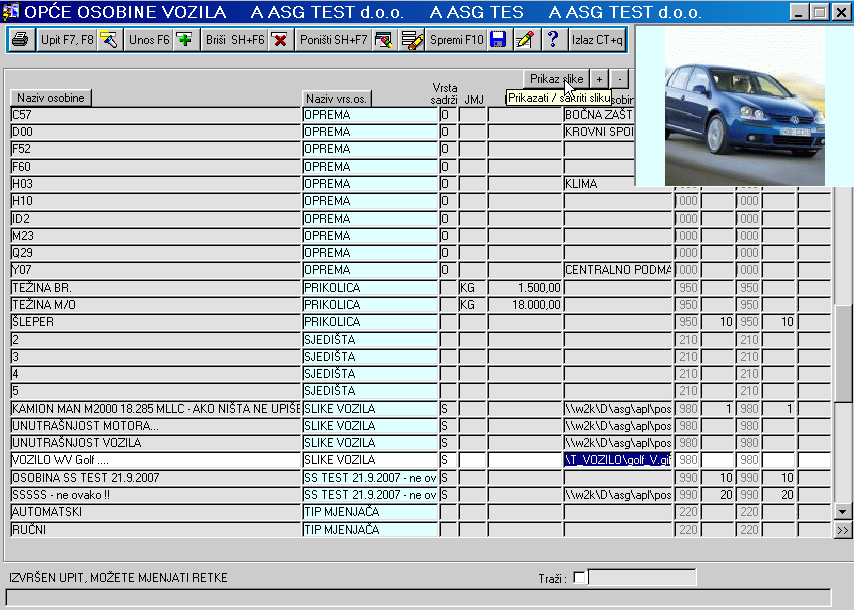Select the UNUTRAŠNJOST VOZILA row
This screenshot has width=854, height=610.
click(x=156, y=443)
